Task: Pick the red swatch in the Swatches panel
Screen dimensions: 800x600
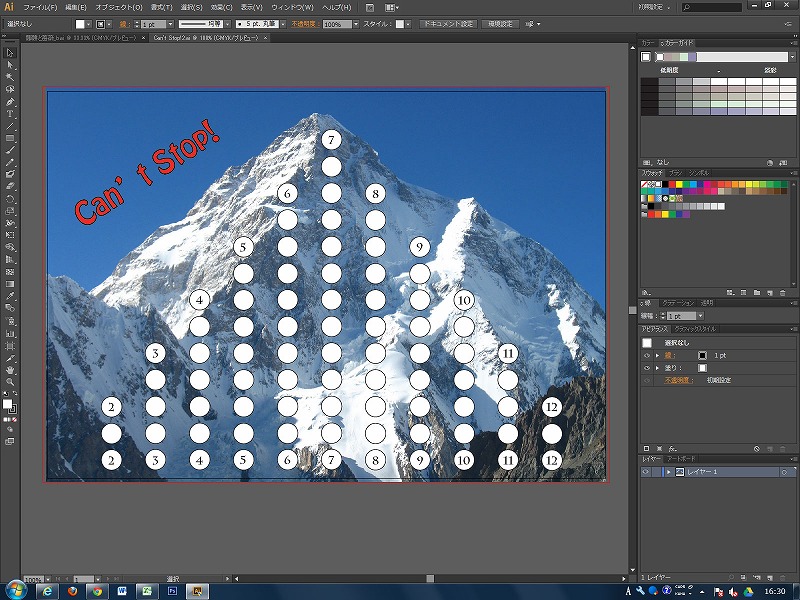Action: click(672, 184)
